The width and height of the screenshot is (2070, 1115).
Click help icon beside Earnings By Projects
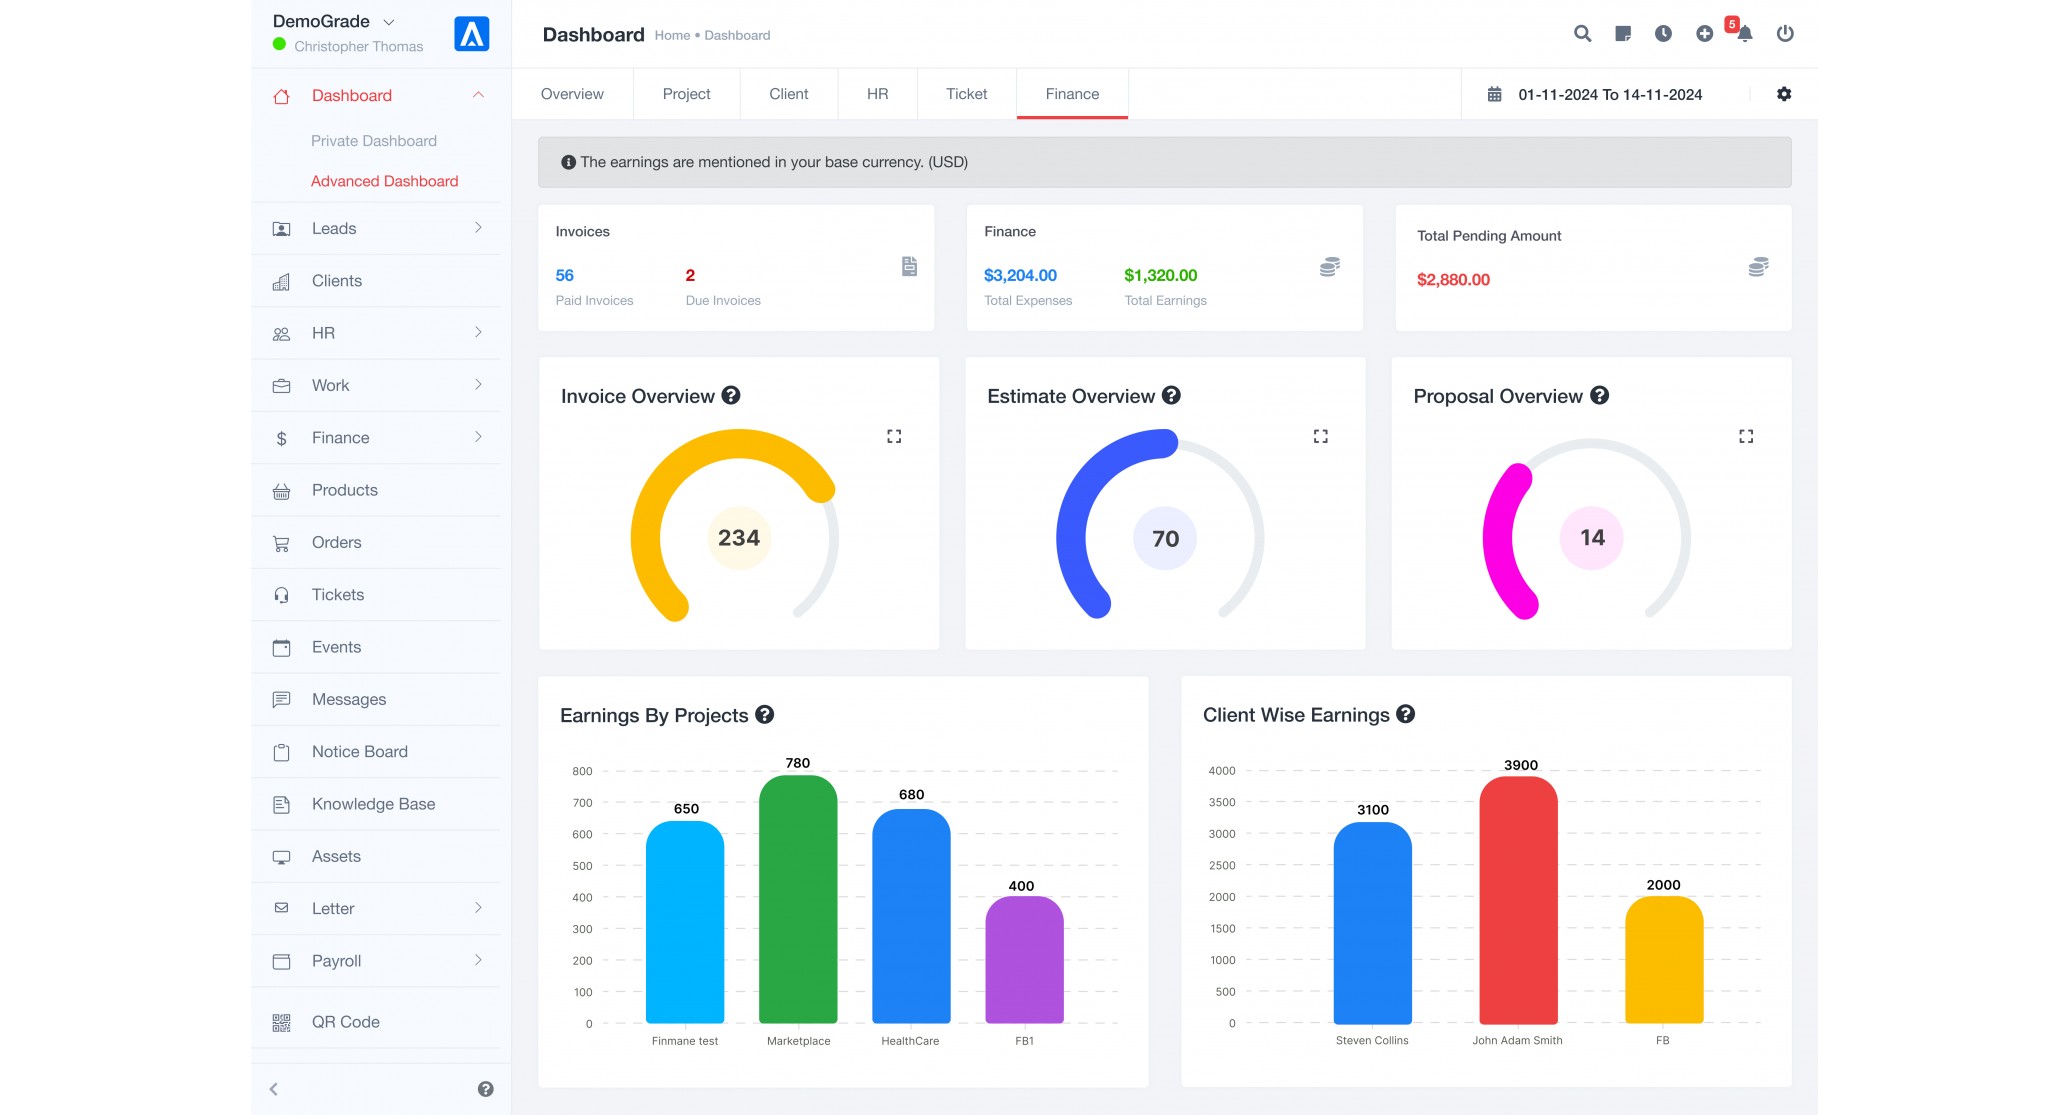click(x=765, y=715)
